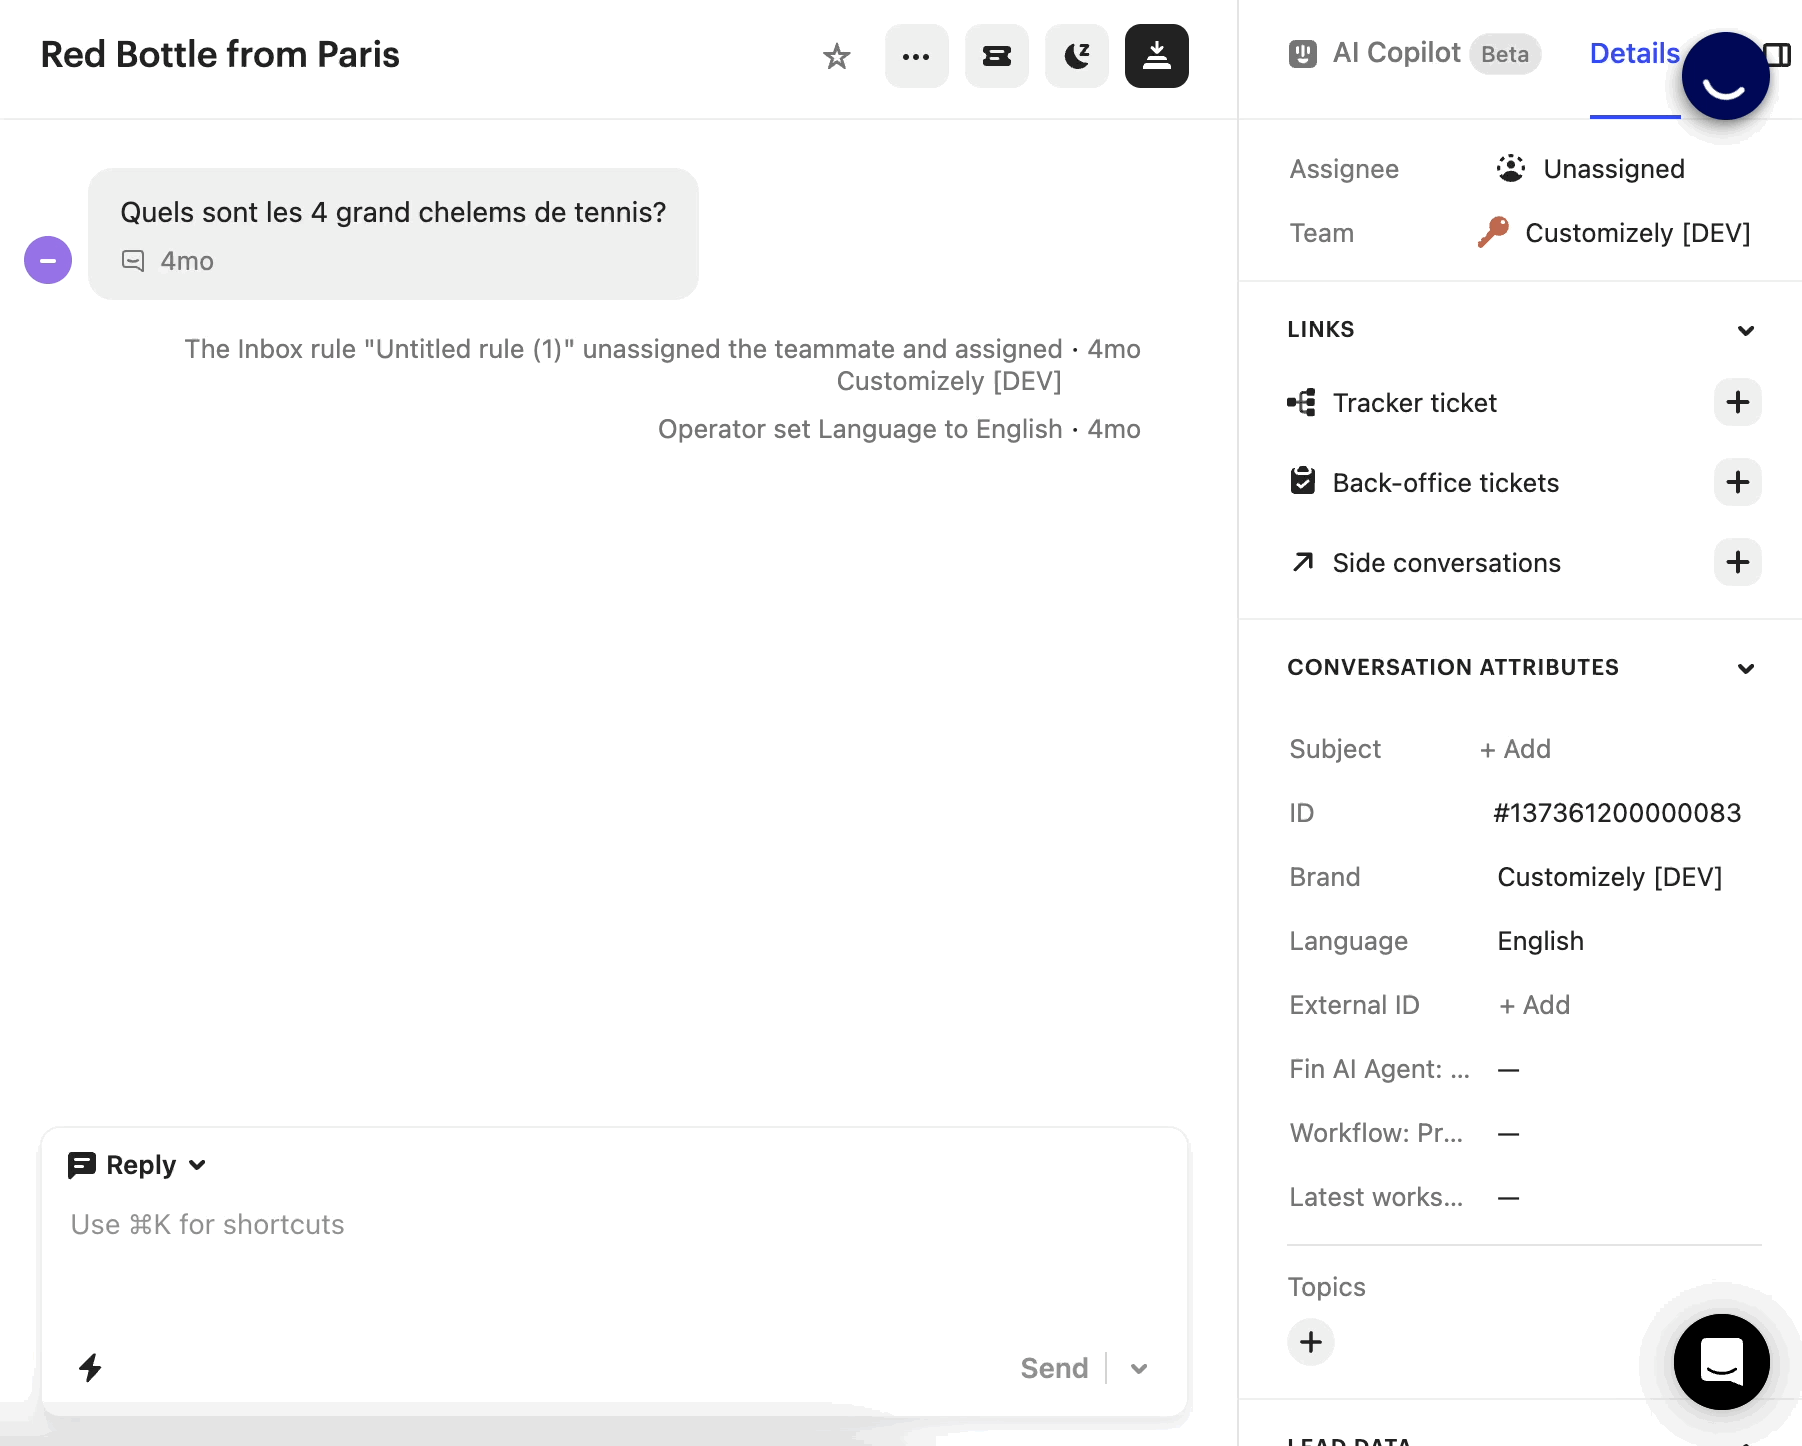Select the Details tab
Screen dimensions: 1802x1446
[1634, 53]
